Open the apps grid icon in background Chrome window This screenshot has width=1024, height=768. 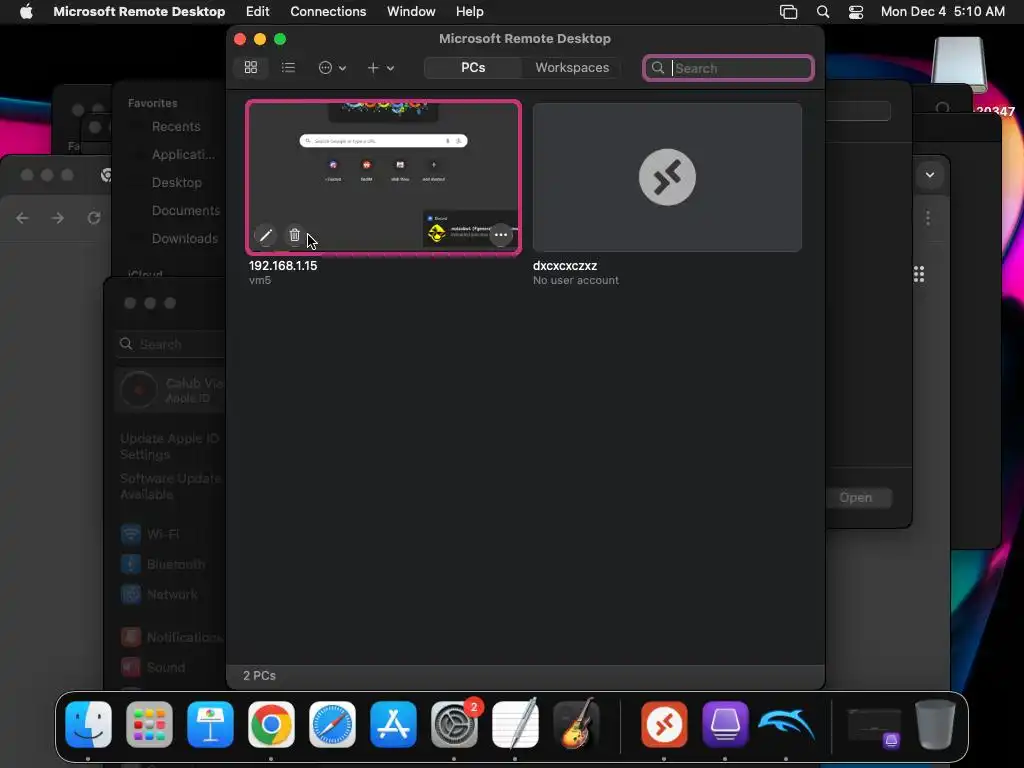click(x=918, y=274)
